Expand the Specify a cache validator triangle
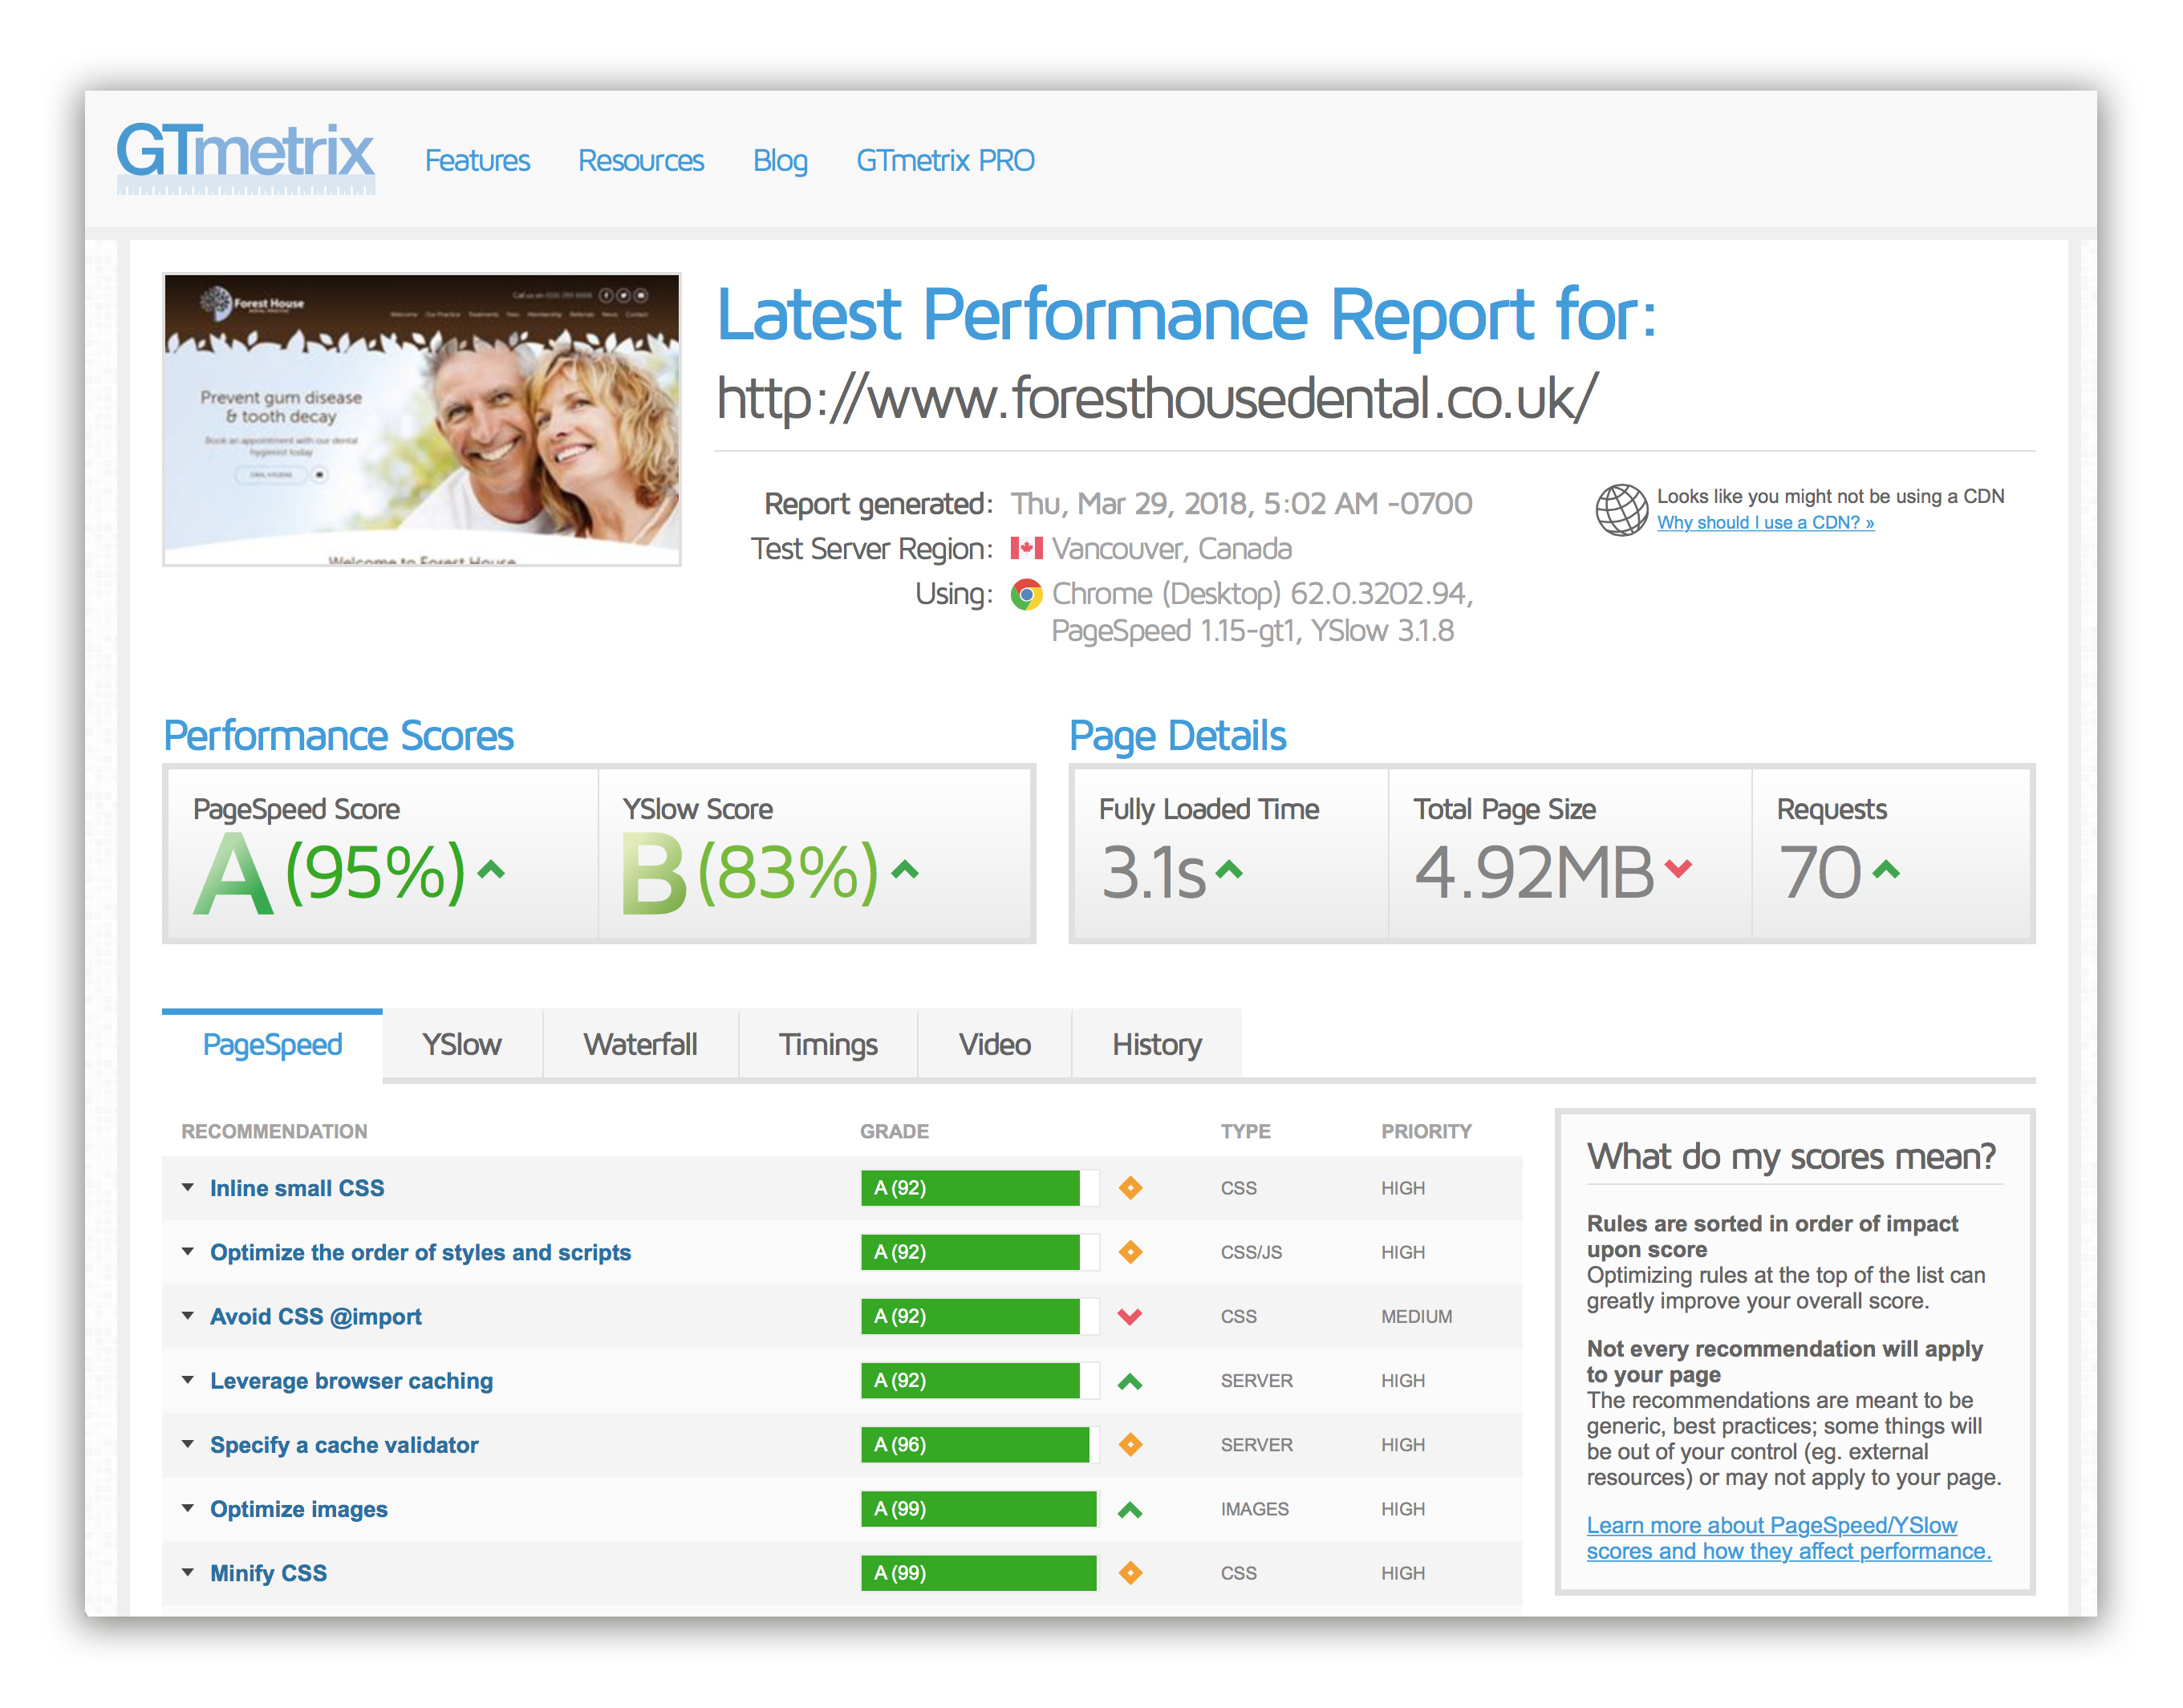 coord(187,1444)
